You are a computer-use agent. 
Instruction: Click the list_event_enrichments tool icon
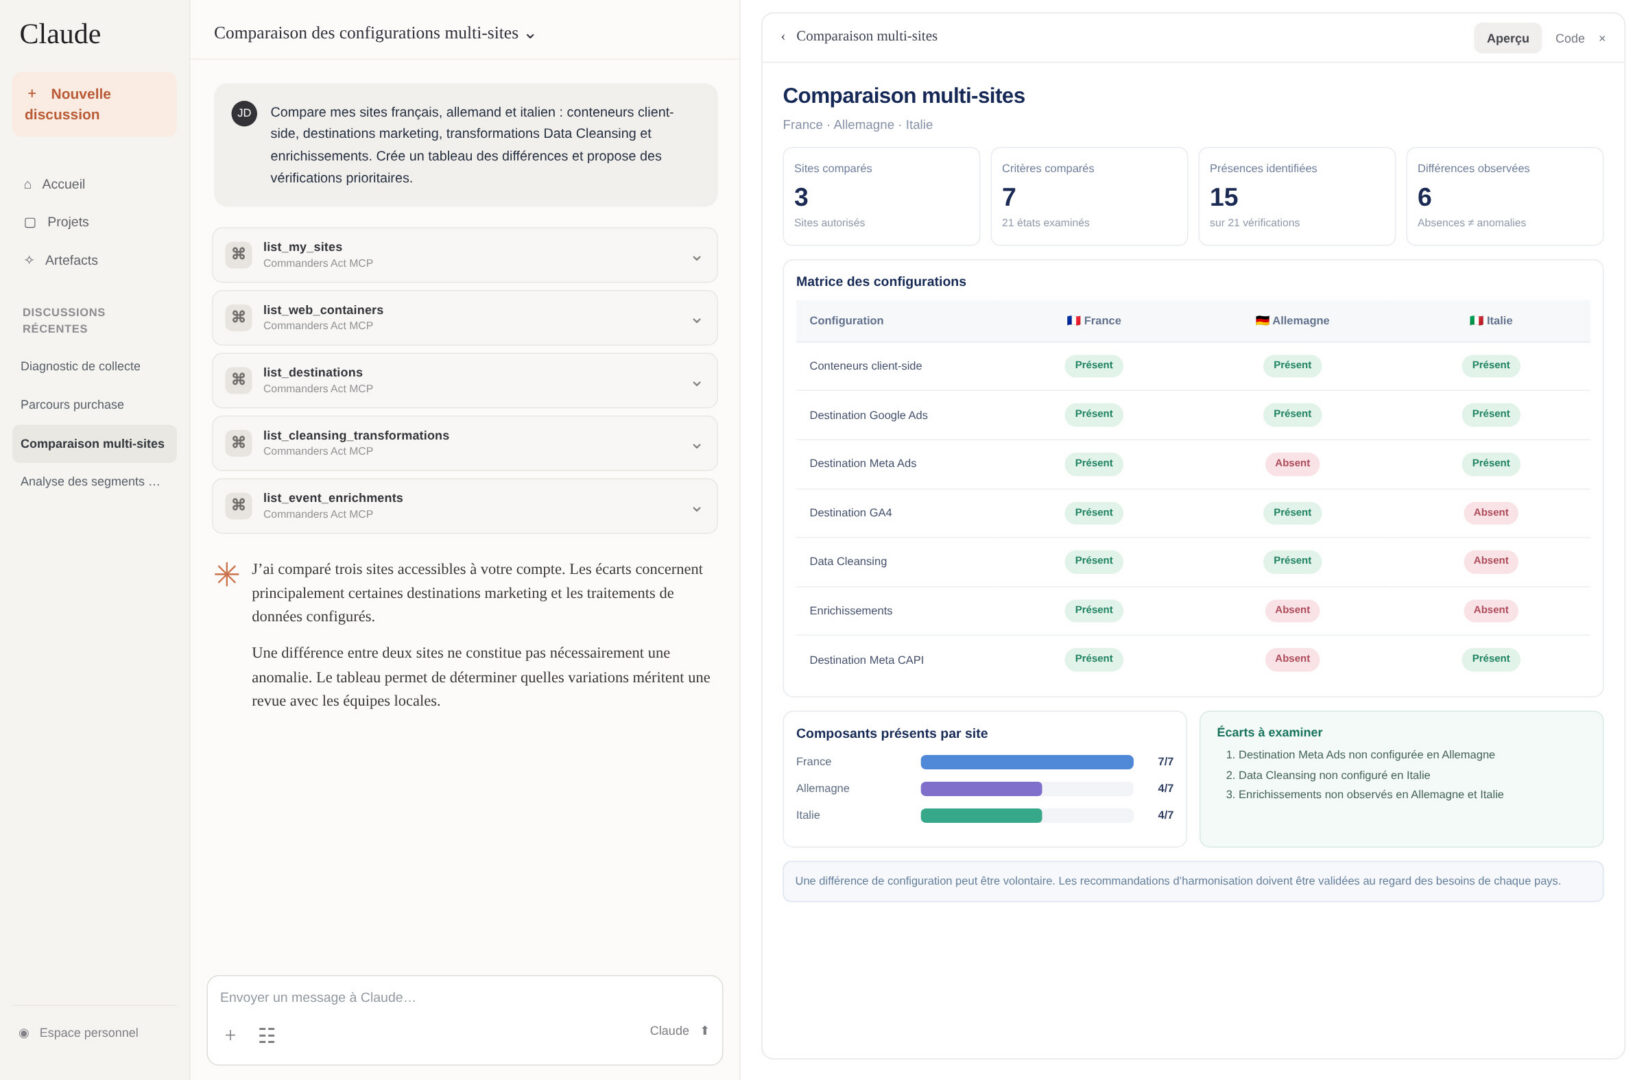pos(239,505)
